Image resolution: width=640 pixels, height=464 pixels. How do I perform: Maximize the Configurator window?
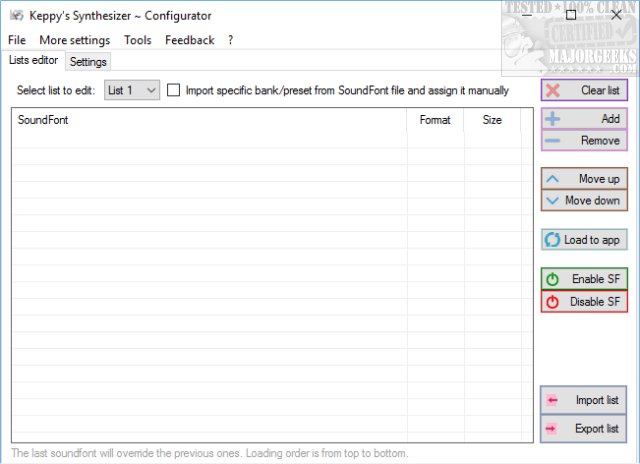pyautogui.click(x=571, y=15)
